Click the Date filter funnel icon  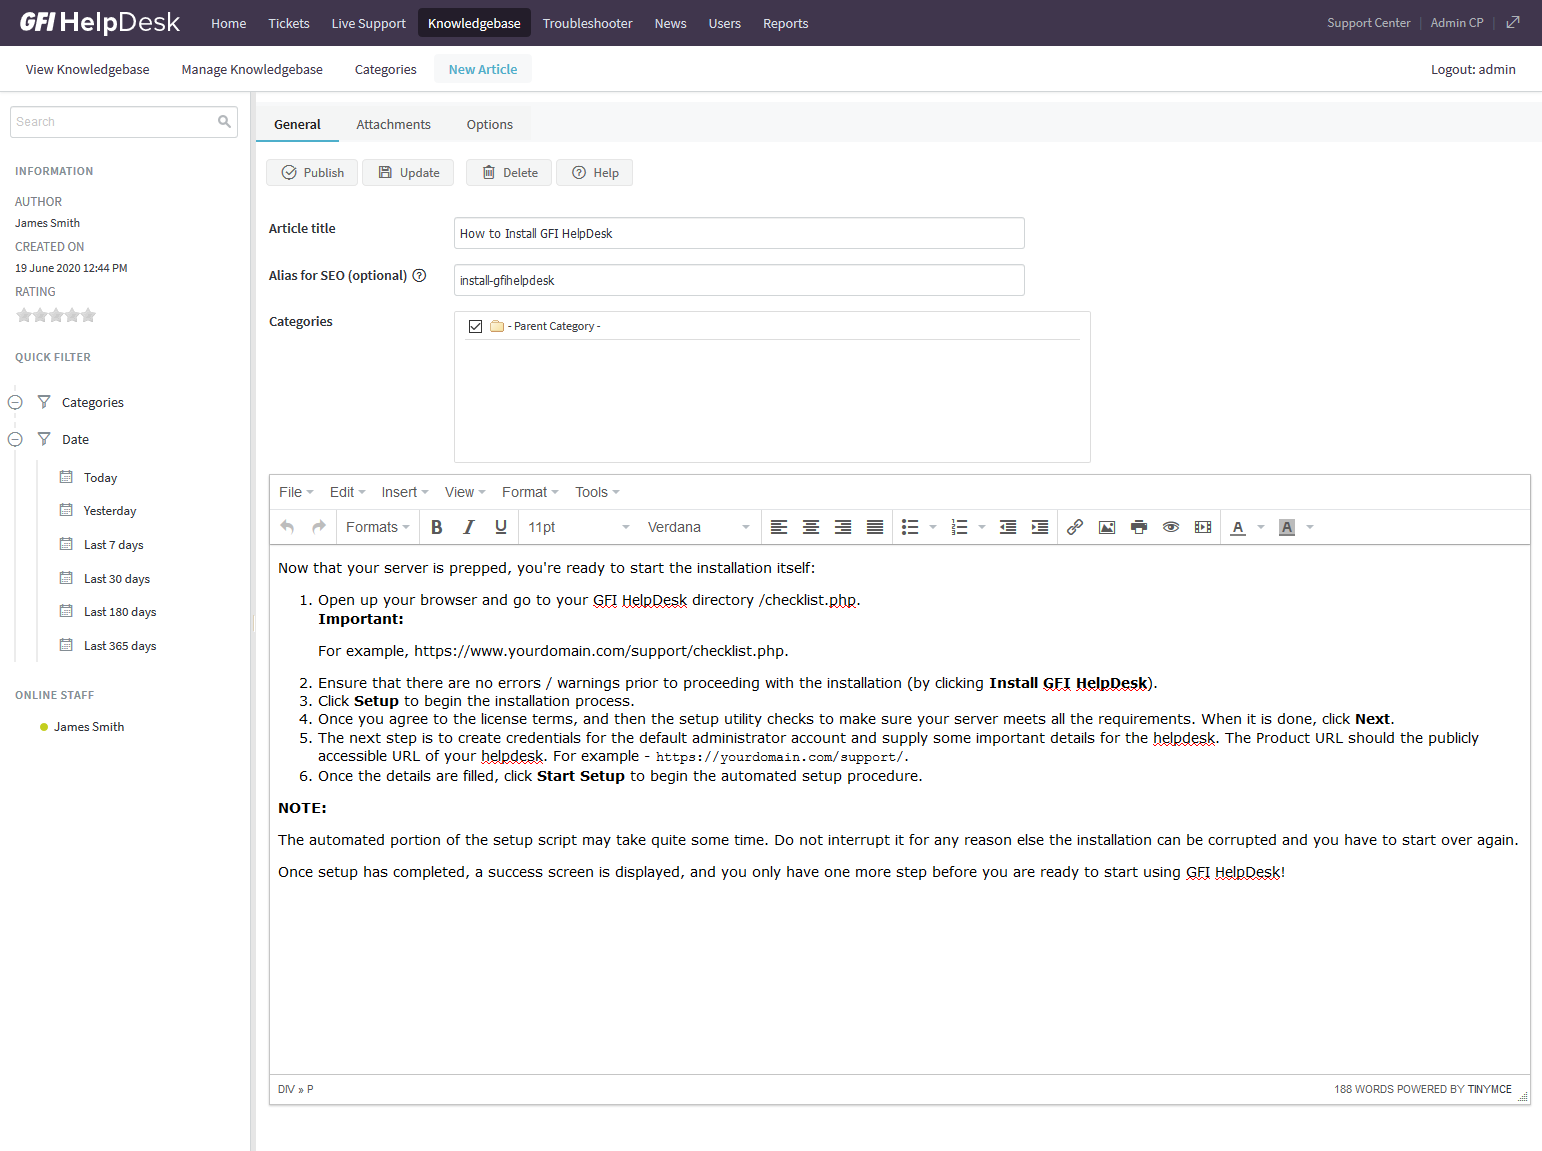tap(44, 439)
